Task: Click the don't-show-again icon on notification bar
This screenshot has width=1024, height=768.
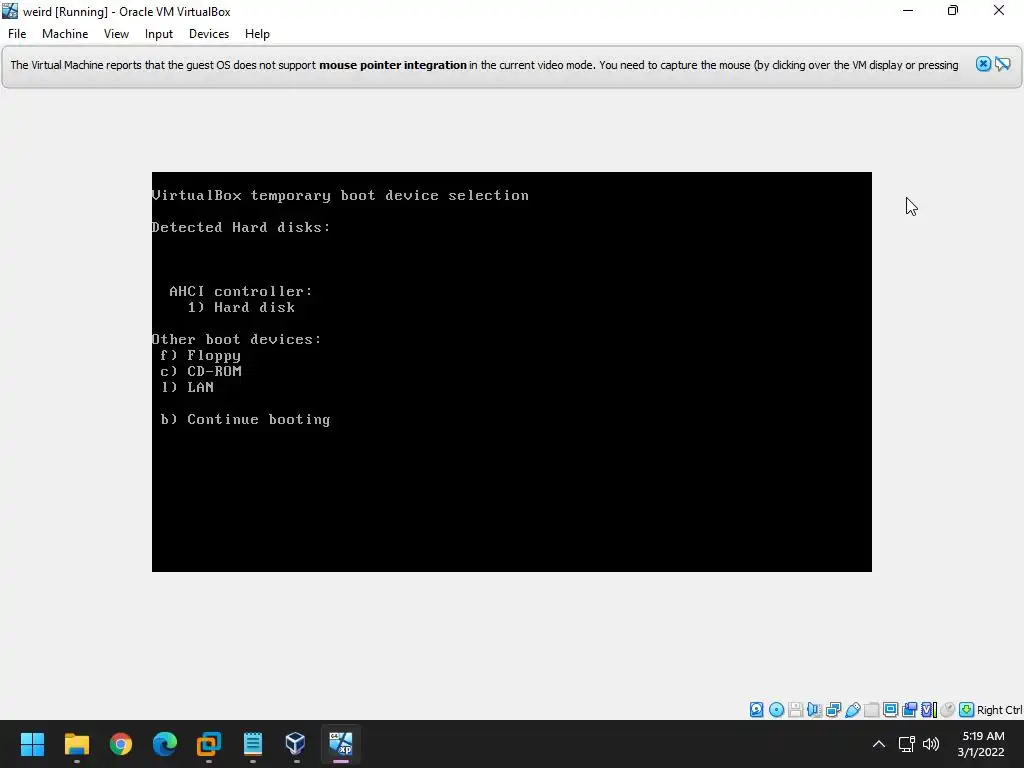Action: tap(1002, 64)
